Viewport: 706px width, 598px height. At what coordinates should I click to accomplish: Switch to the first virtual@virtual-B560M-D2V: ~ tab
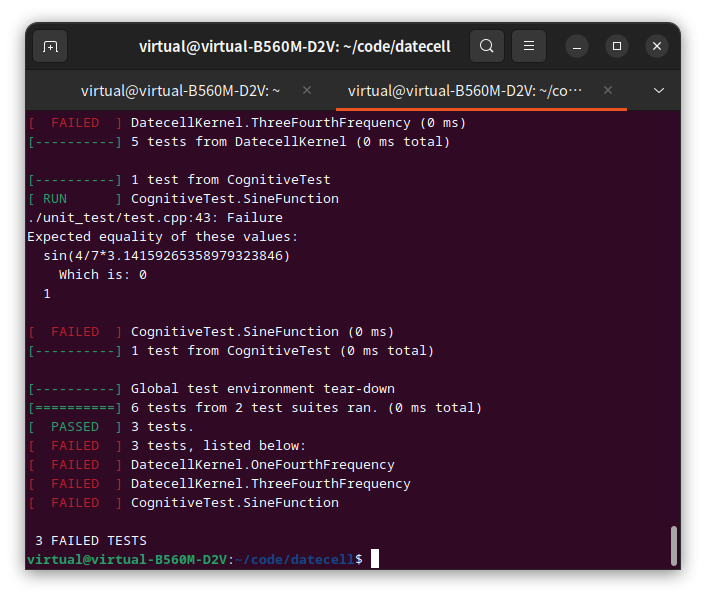(x=180, y=90)
